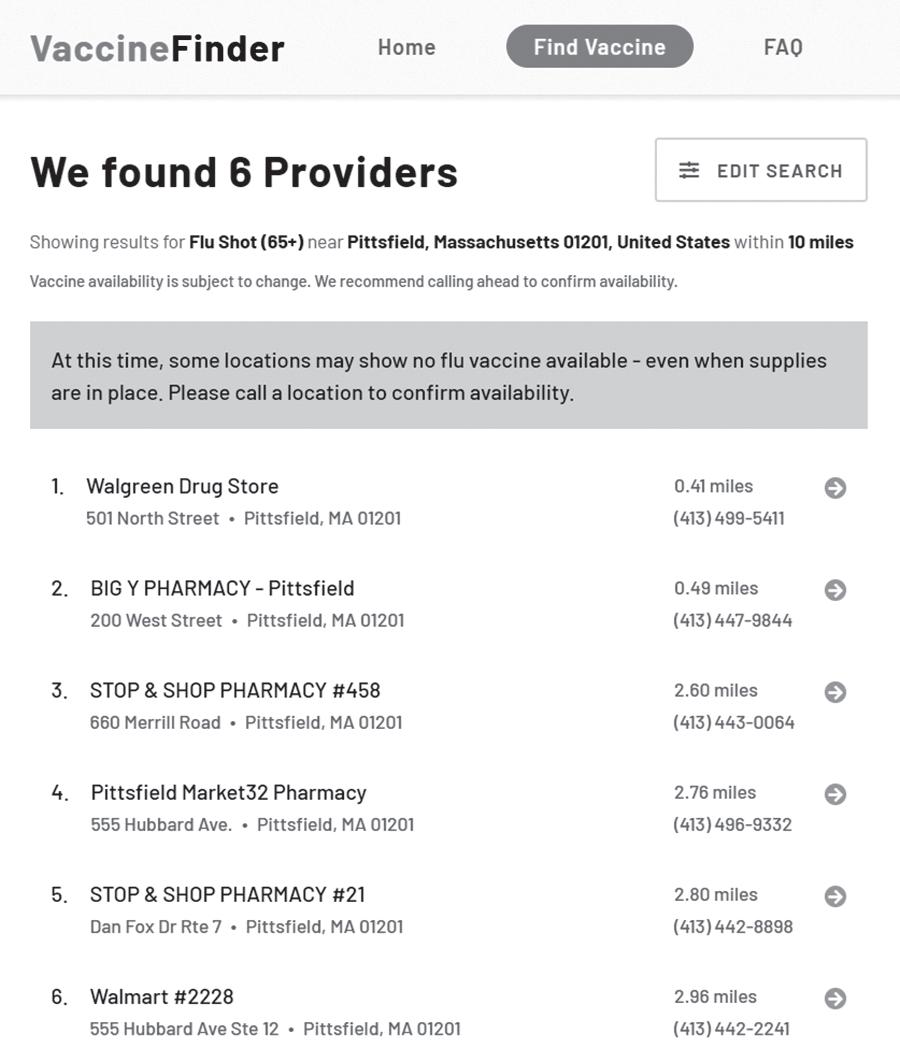Open BIG Y PHARMACY - Pittsfield listing
The width and height of the screenshot is (900, 1062).
[222, 589]
